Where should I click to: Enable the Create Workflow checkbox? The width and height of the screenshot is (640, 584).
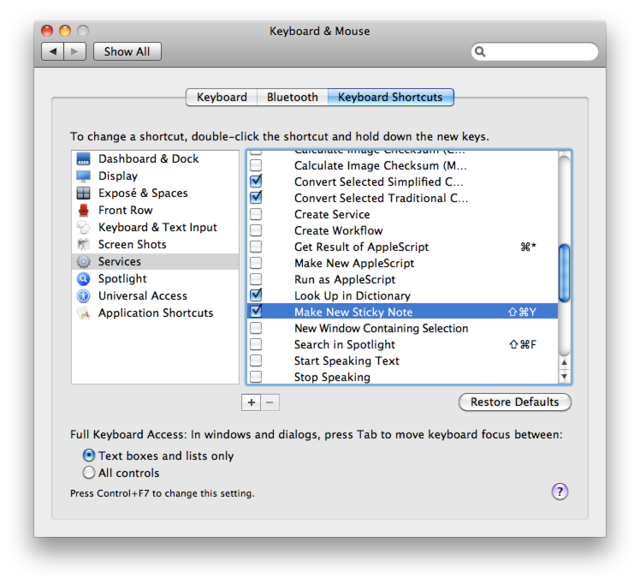coord(256,231)
